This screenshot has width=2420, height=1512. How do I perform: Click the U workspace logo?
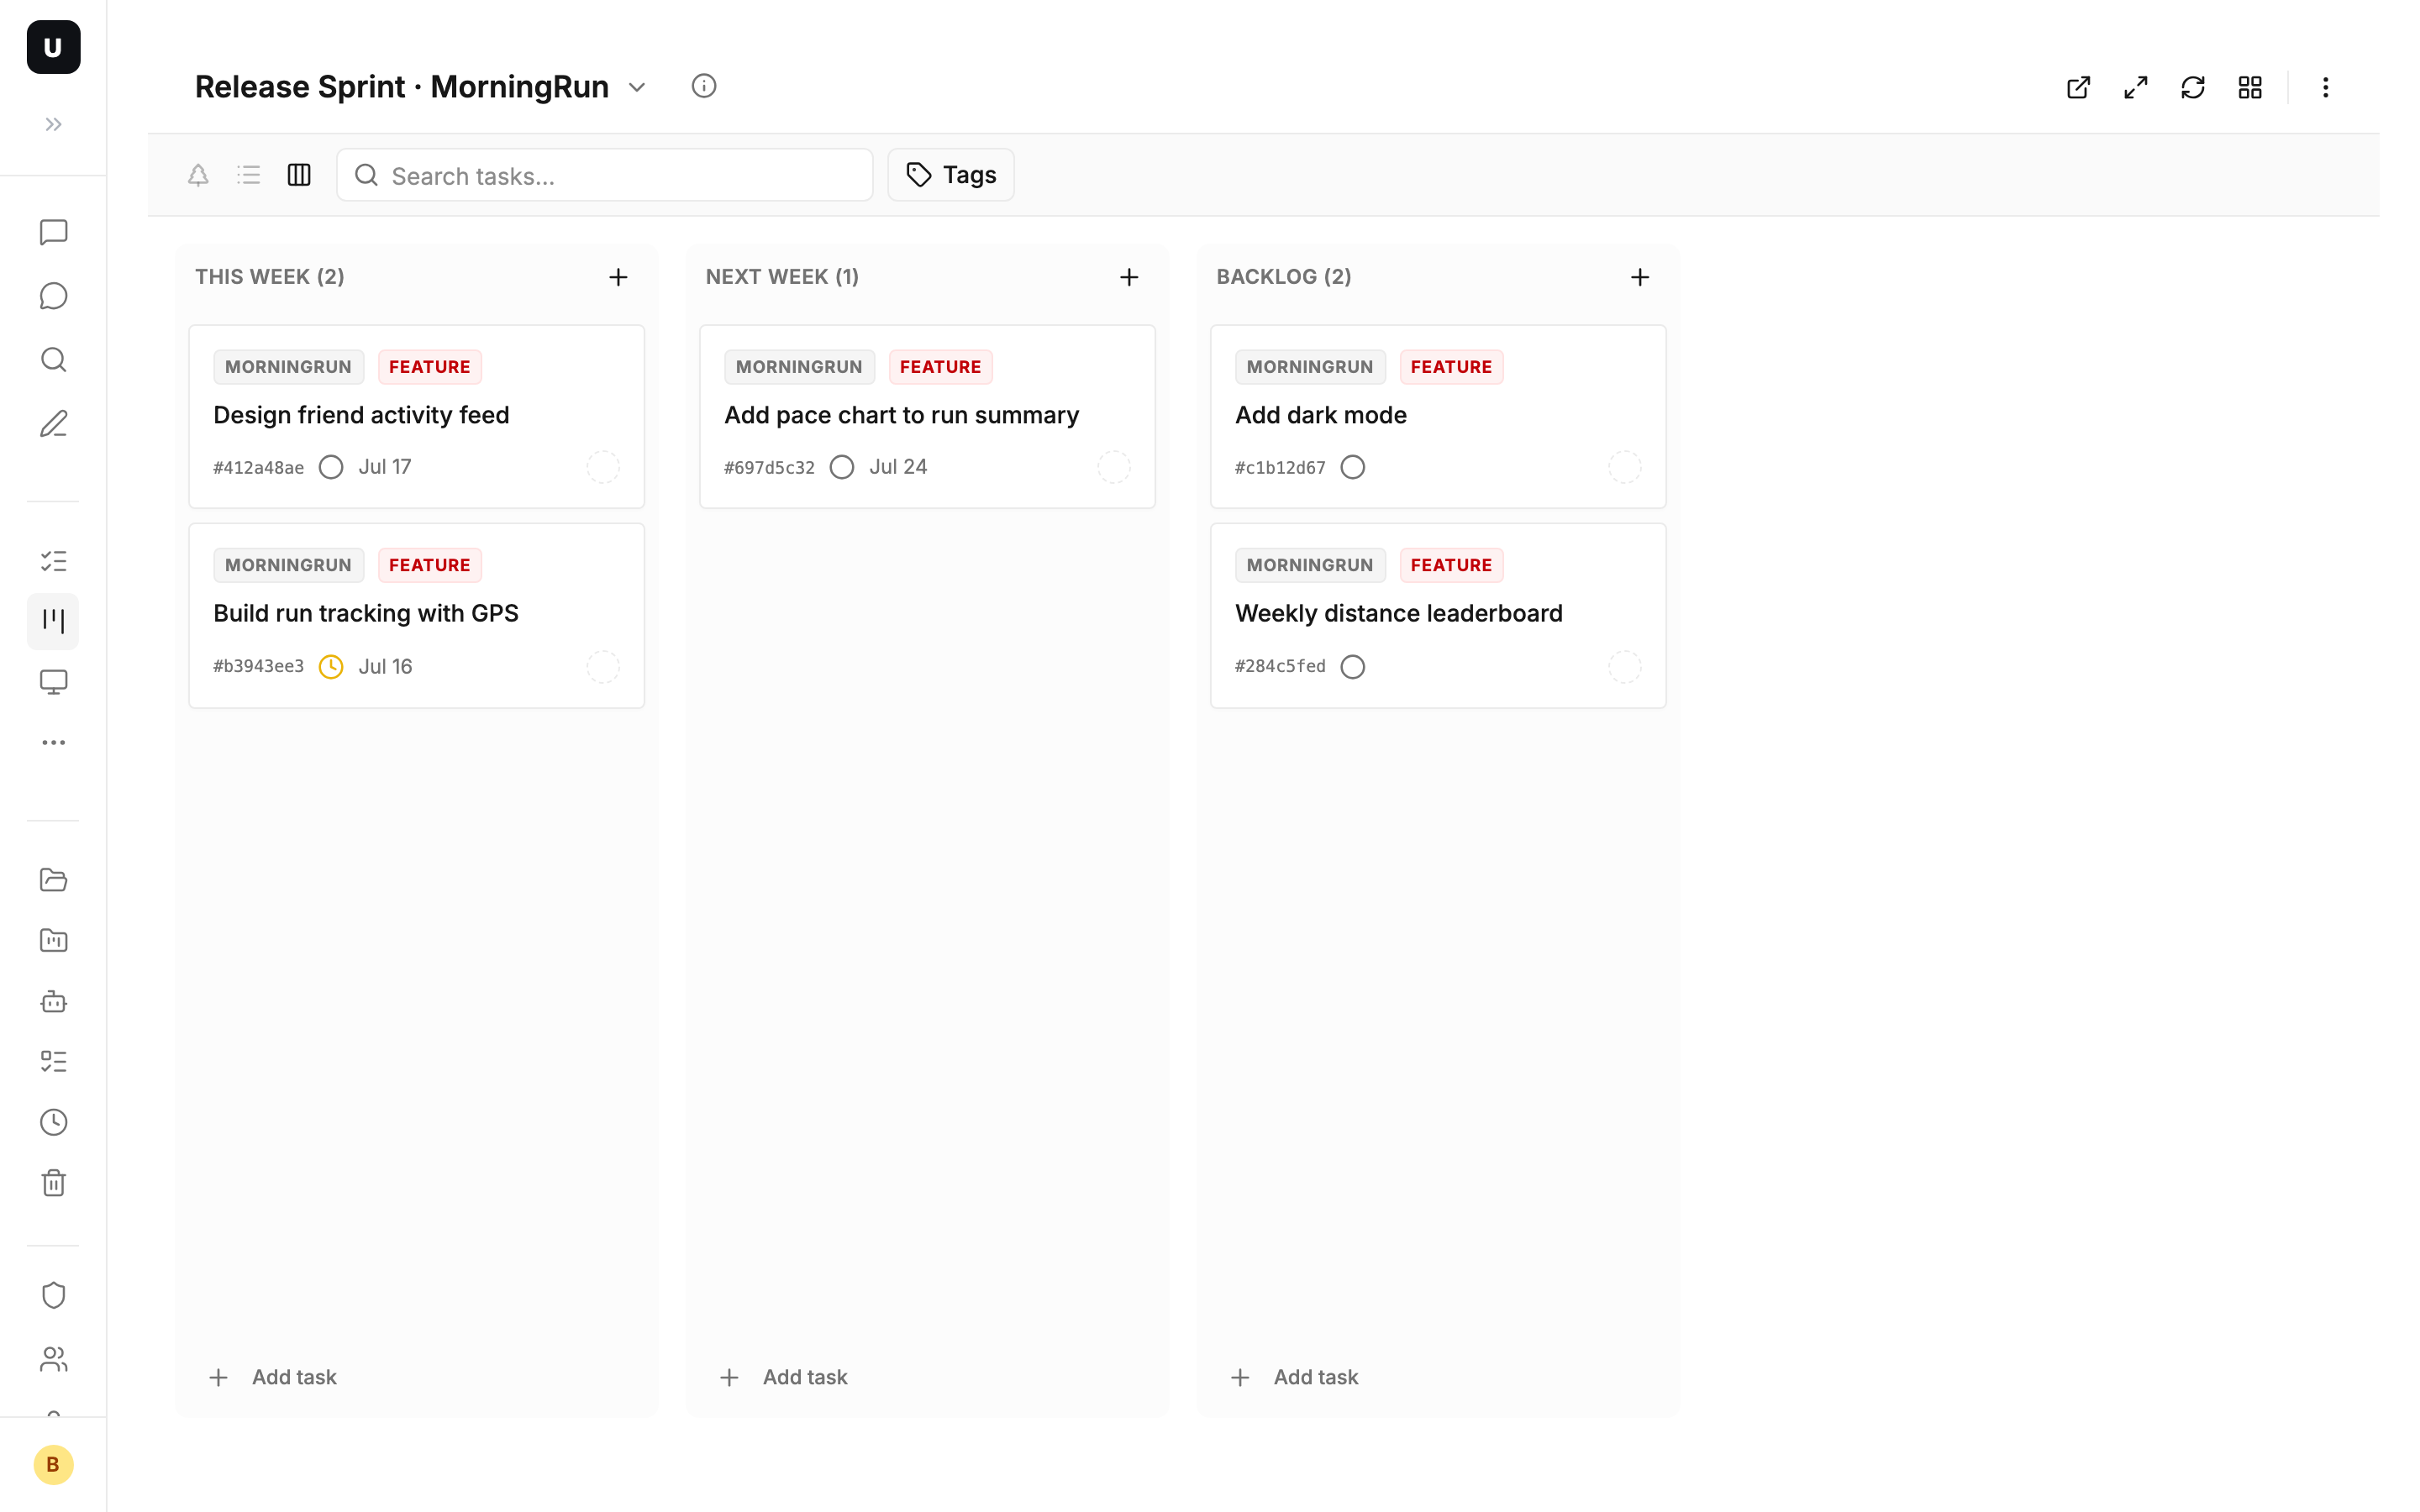pos(53,47)
